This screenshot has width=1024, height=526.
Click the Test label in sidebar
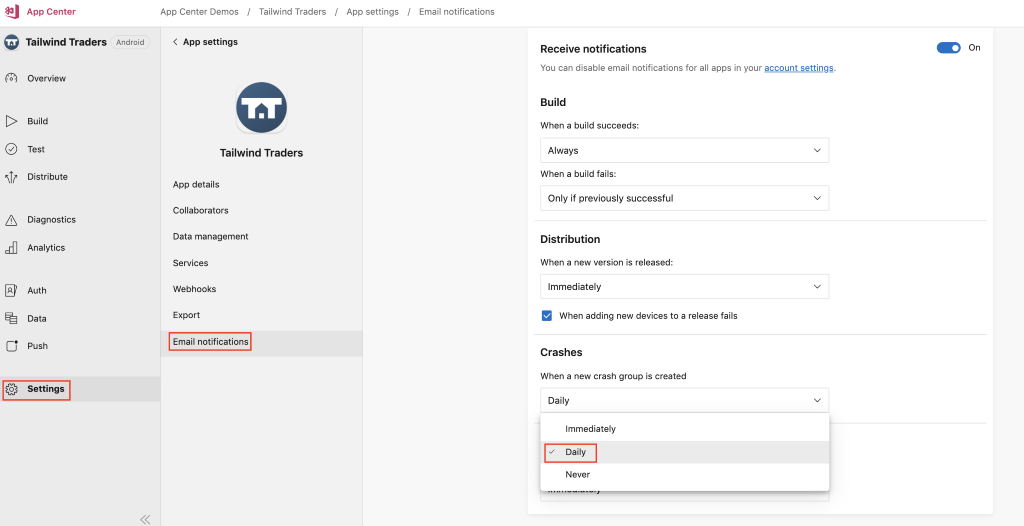pos(36,149)
